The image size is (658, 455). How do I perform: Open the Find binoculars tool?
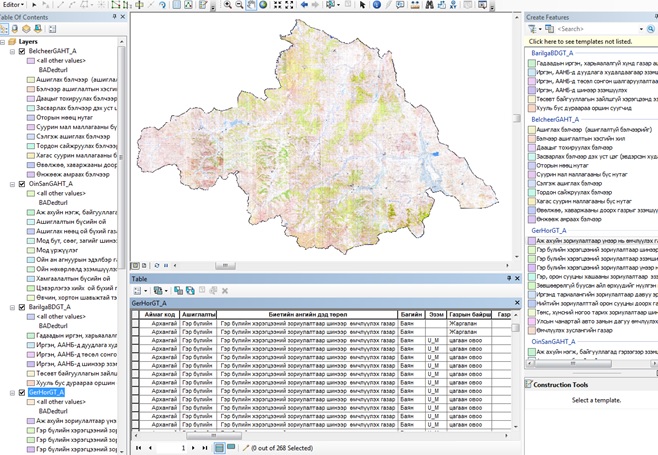point(429,5)
